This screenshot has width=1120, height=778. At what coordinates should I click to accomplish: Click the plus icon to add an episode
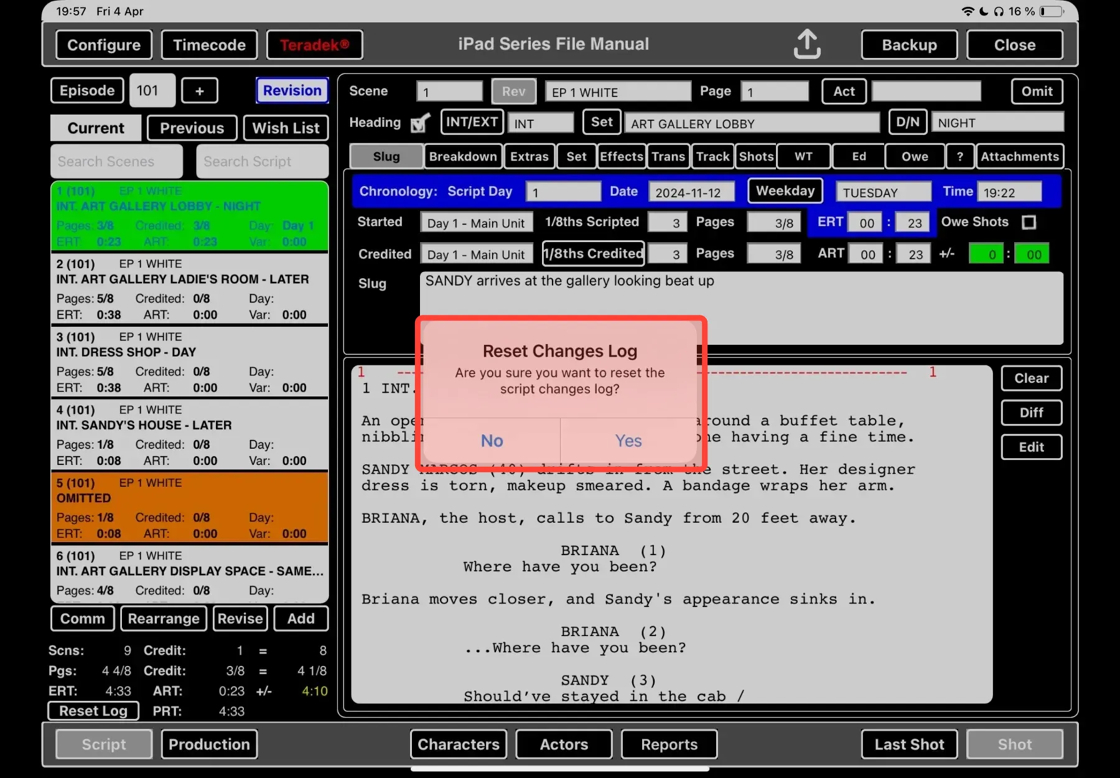pos(199,91)
